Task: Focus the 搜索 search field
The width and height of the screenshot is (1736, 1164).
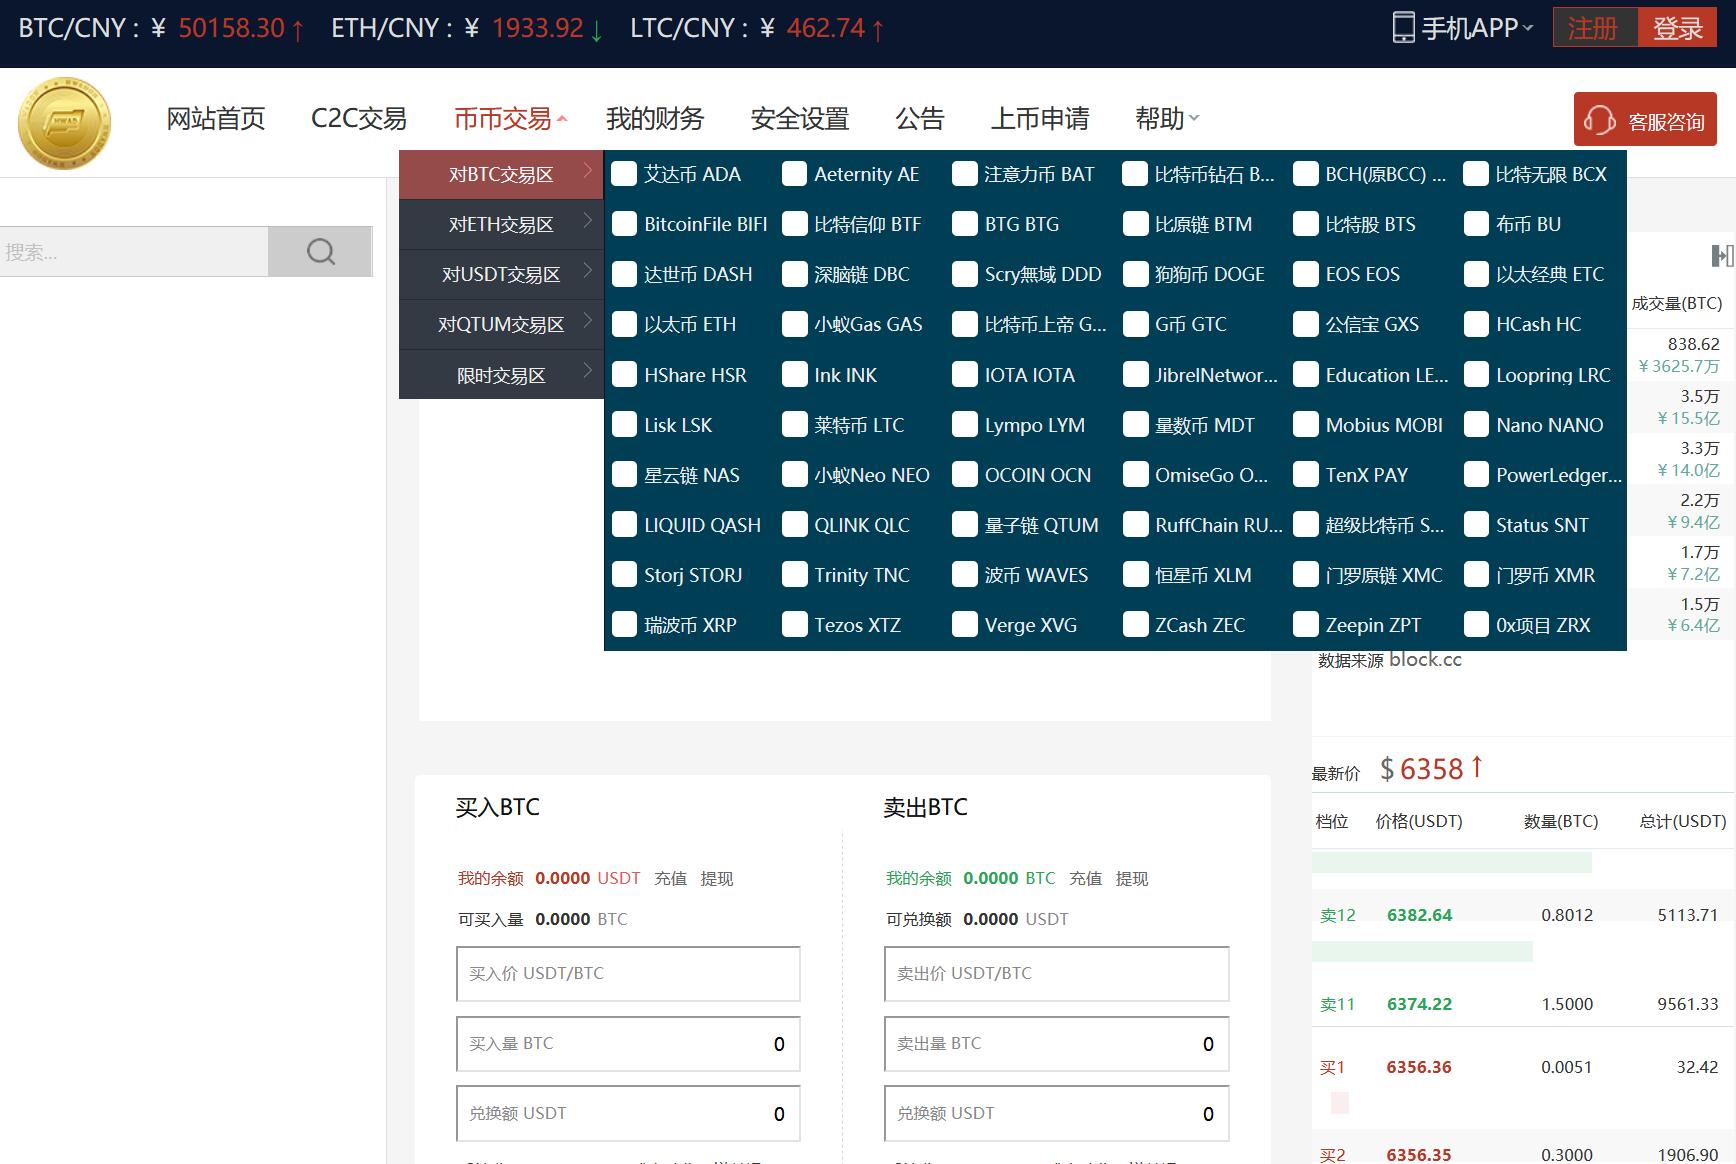Action: click(134, 251)
